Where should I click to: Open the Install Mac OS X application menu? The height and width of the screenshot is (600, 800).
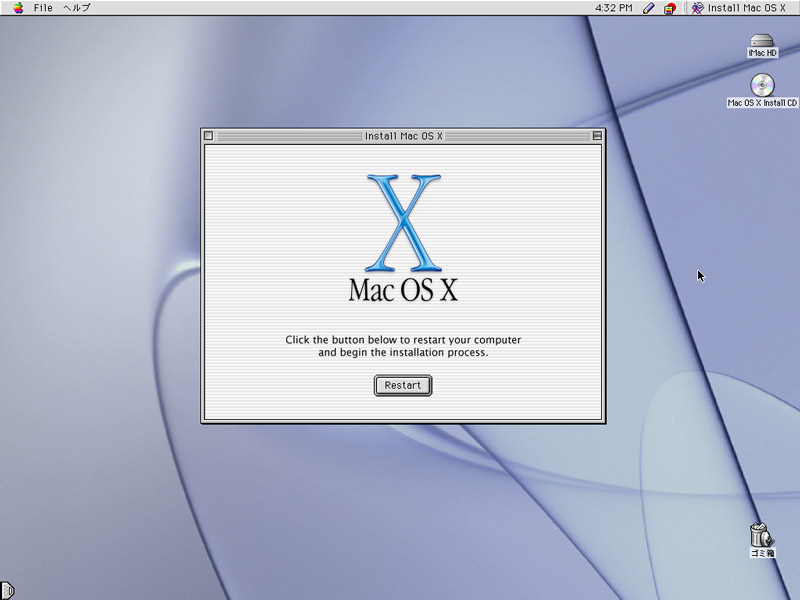tap(738, 8)
